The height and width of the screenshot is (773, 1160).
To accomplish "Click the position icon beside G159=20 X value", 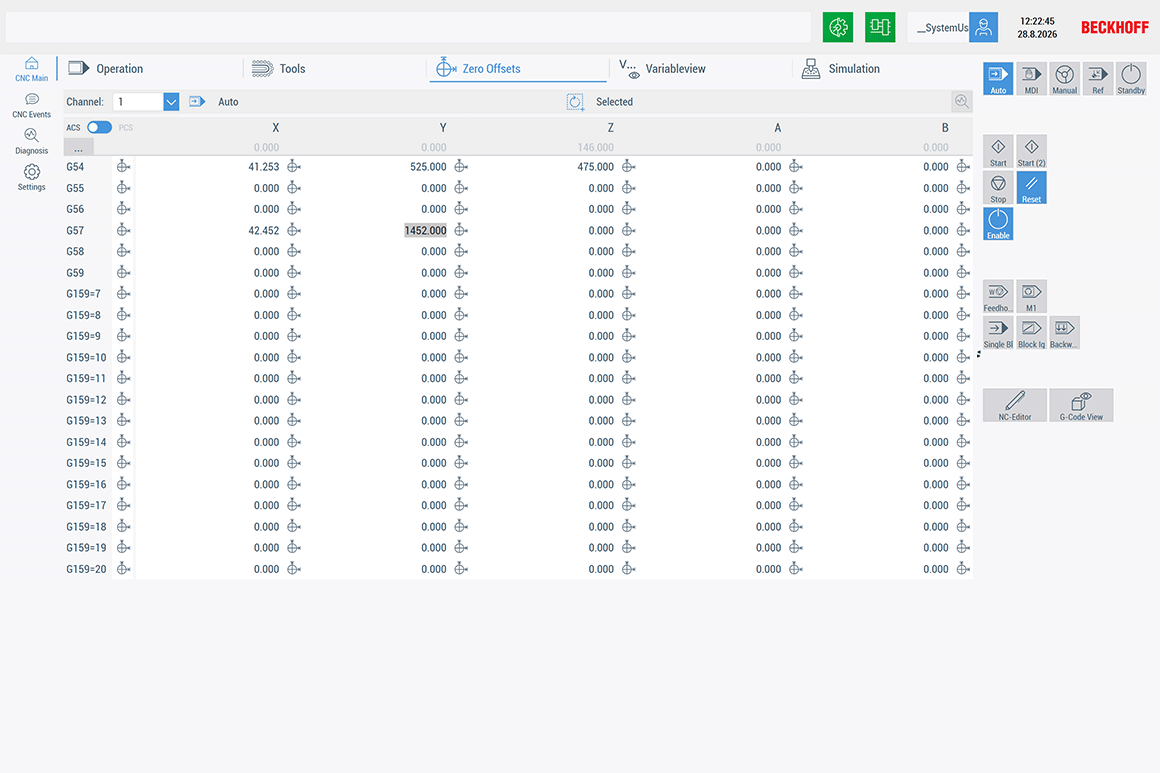I will pyautogui.click(x=294, y=569).
